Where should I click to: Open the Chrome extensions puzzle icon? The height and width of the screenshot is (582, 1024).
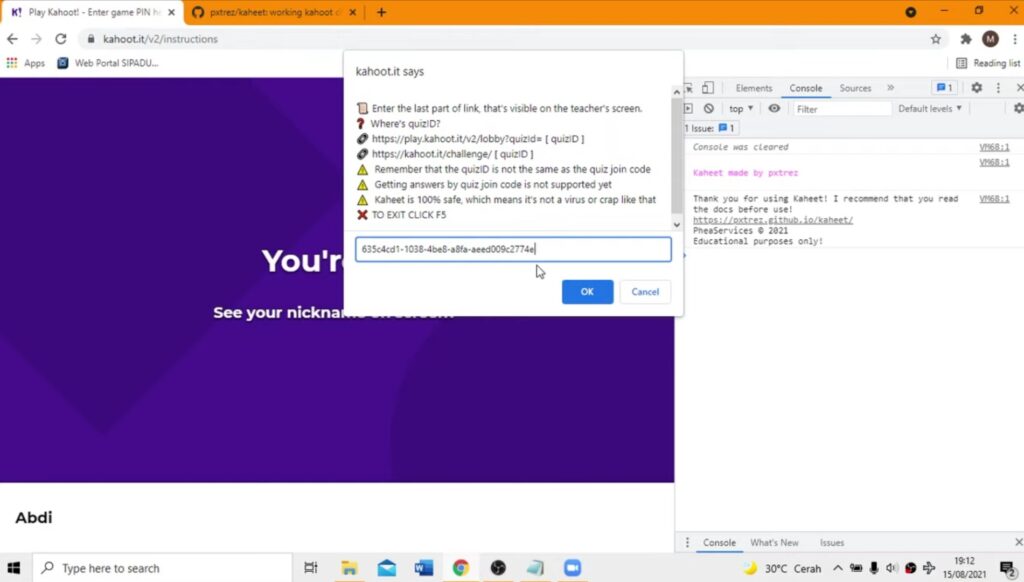click(966, 39)
